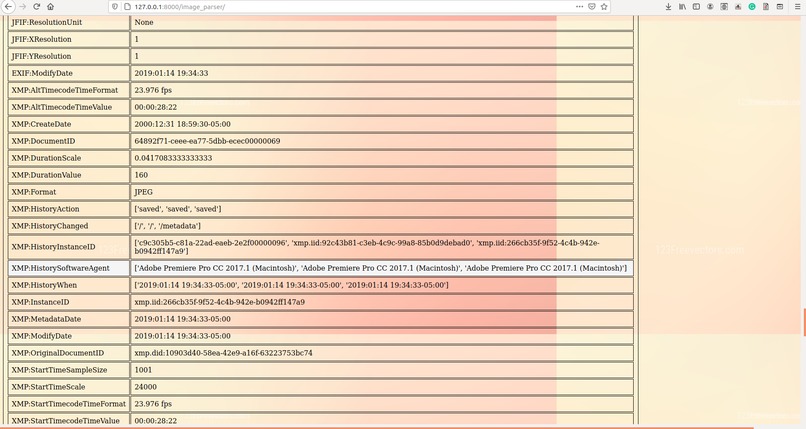Click the JFIF:ResolutionUnit None value
Viewport: 806px width, 429px height.
point(144,22)
